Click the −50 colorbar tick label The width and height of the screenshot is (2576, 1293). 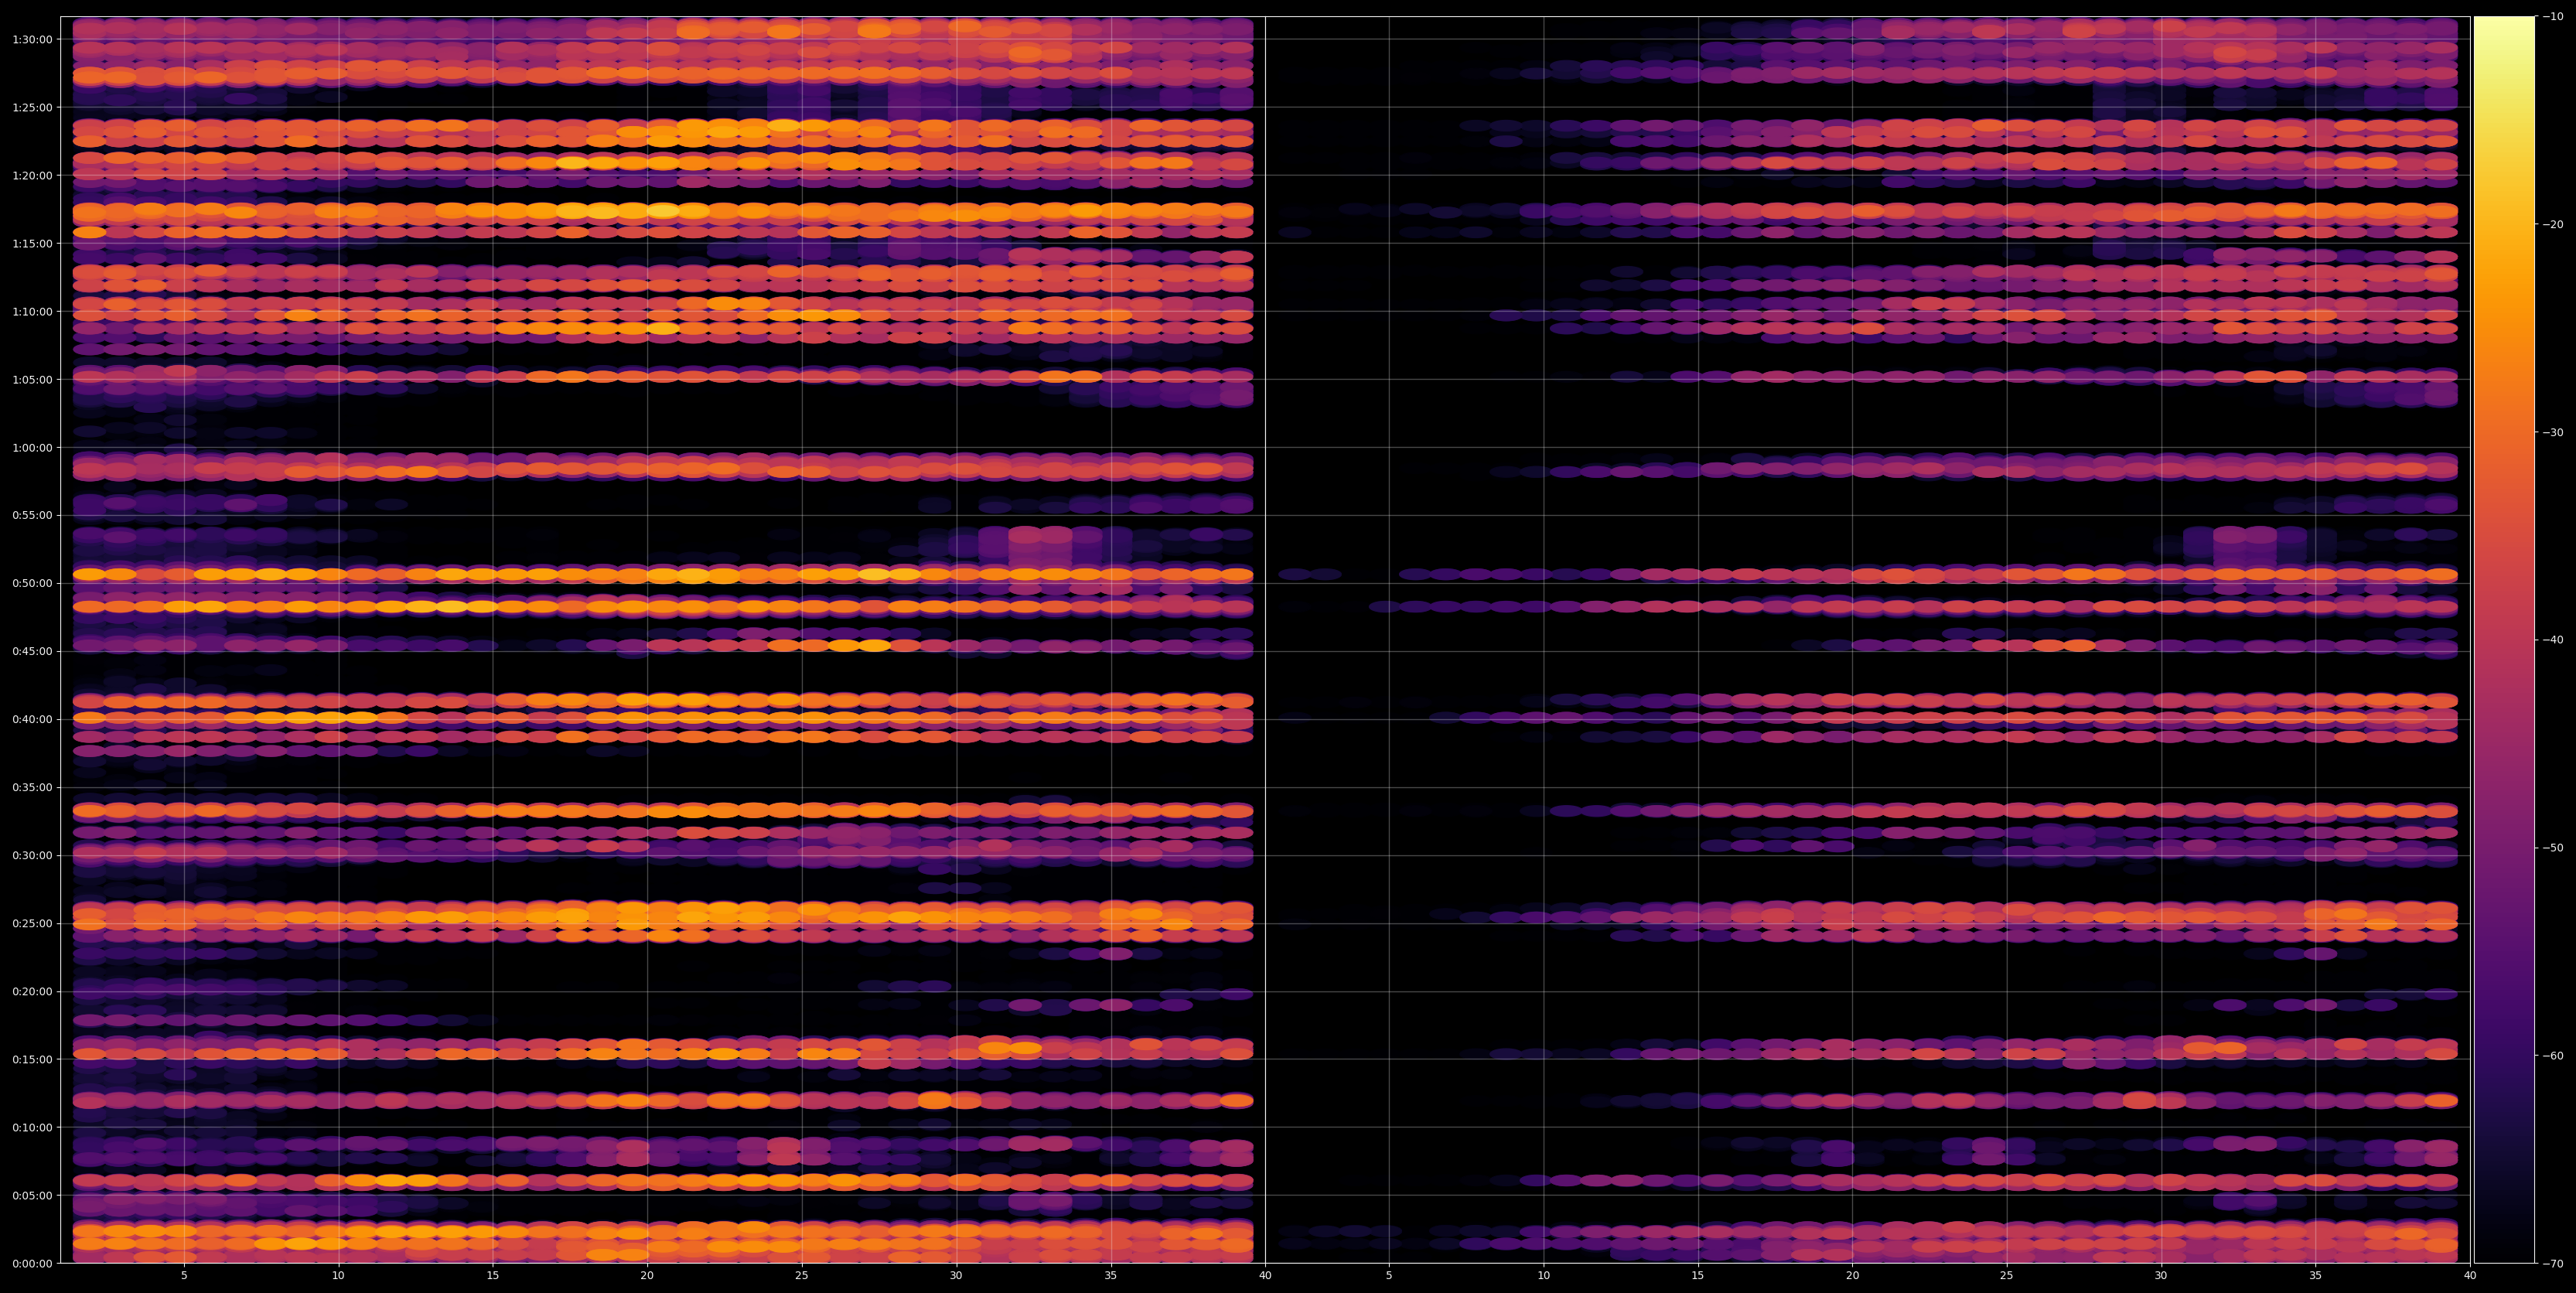point(2553,848)
